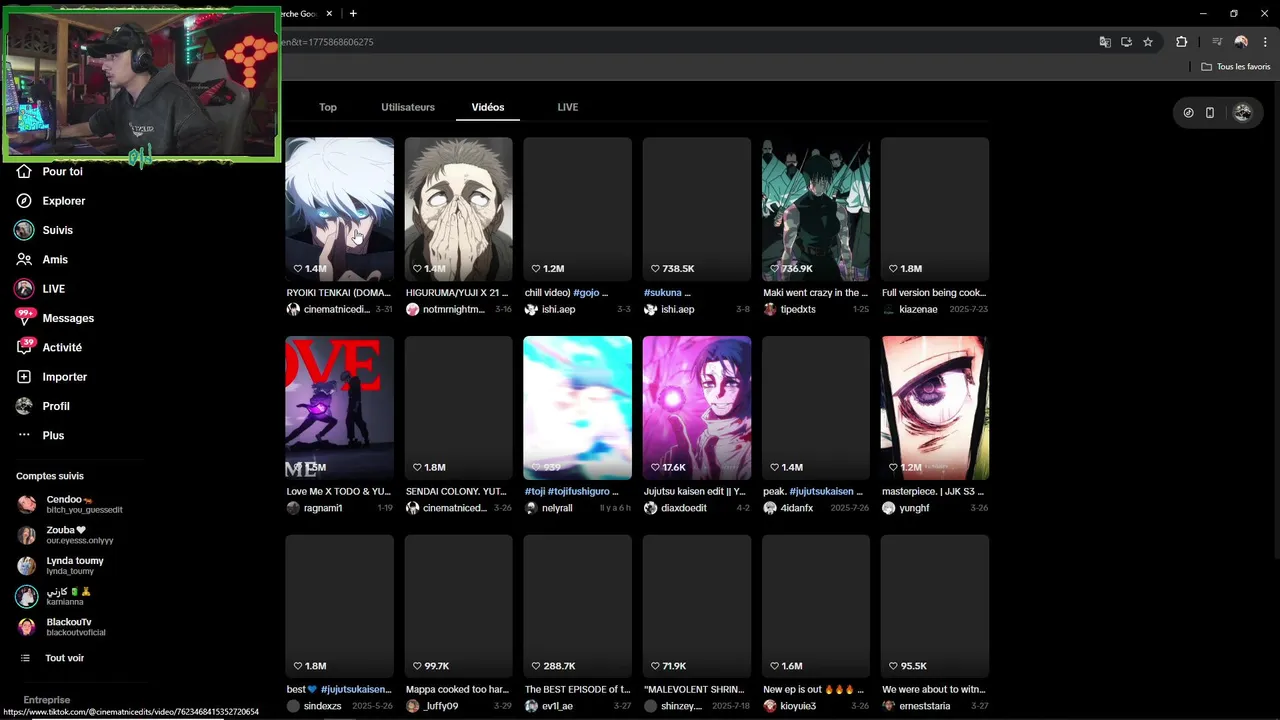Click Chrome translate page icon
Viewport: 1280px width, 720px height.
click(1105, 42)
